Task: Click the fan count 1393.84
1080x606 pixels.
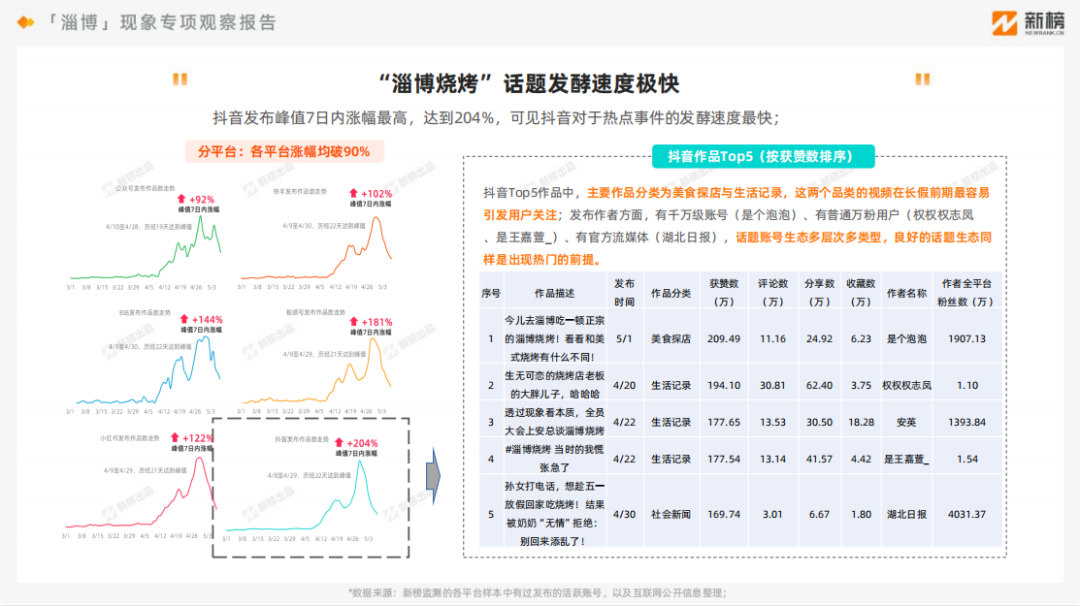Action: click(967, 422)
